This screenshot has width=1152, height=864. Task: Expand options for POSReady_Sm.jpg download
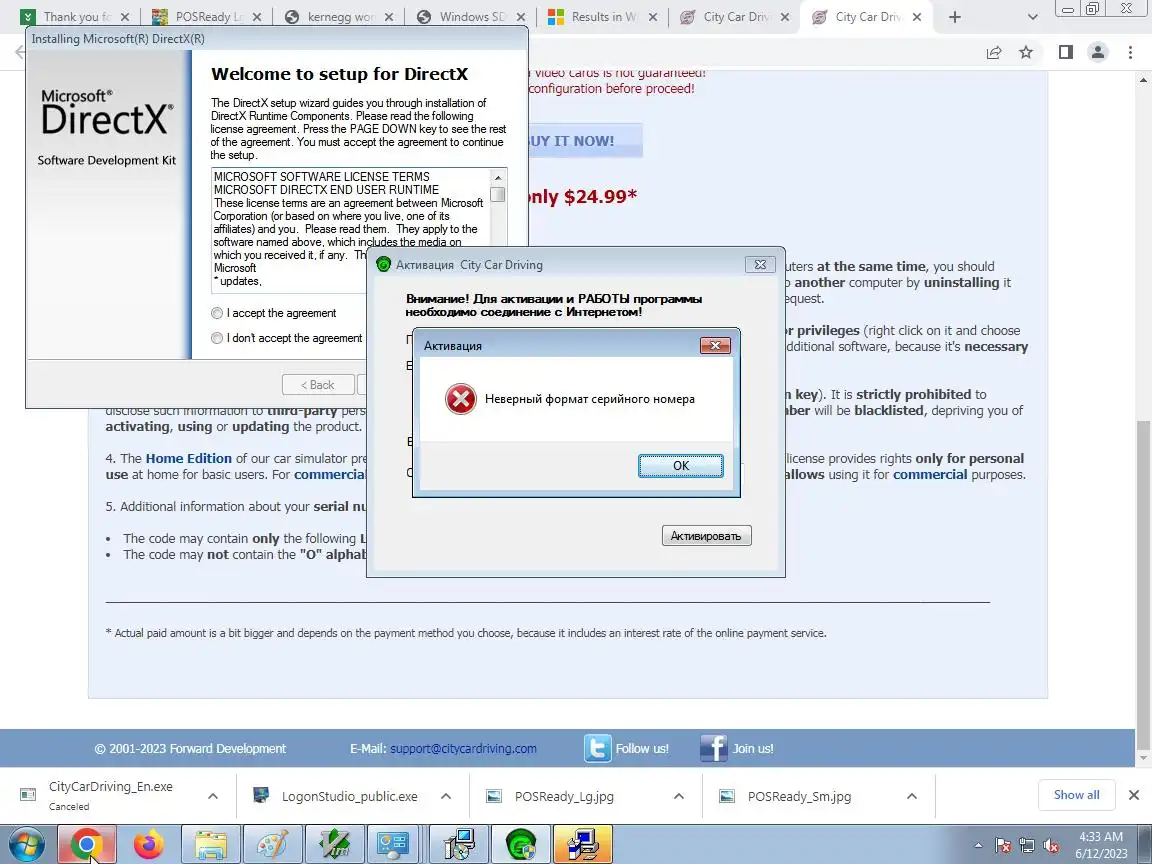912,796
